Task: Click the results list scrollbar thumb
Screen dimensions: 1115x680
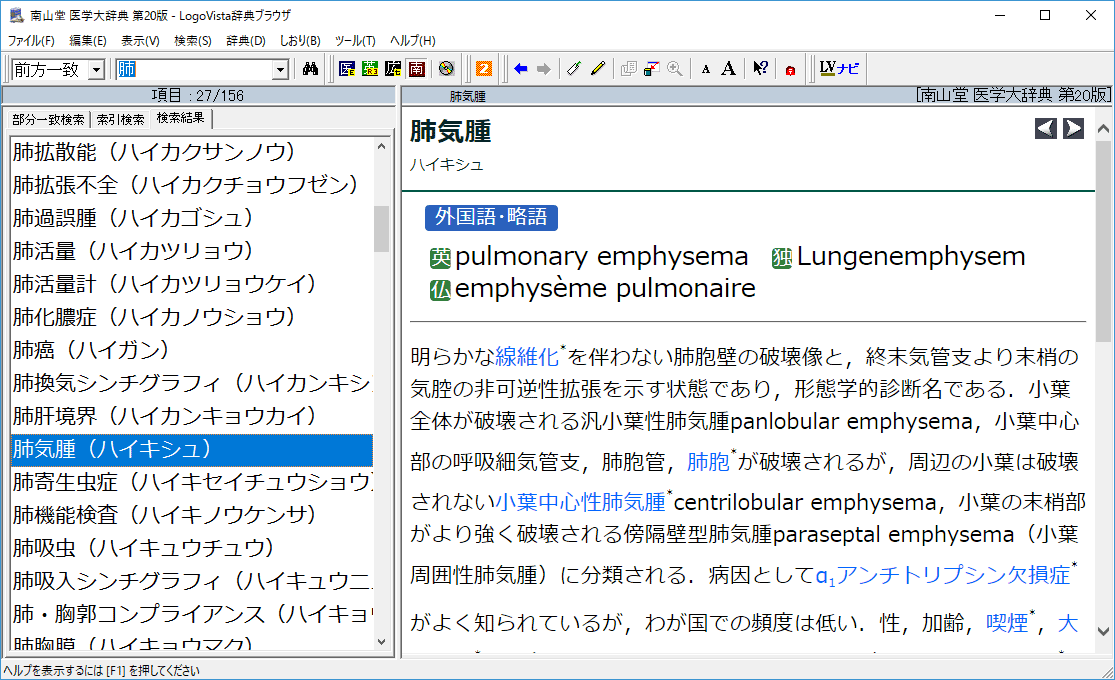Action: click(x=382, y=228)
